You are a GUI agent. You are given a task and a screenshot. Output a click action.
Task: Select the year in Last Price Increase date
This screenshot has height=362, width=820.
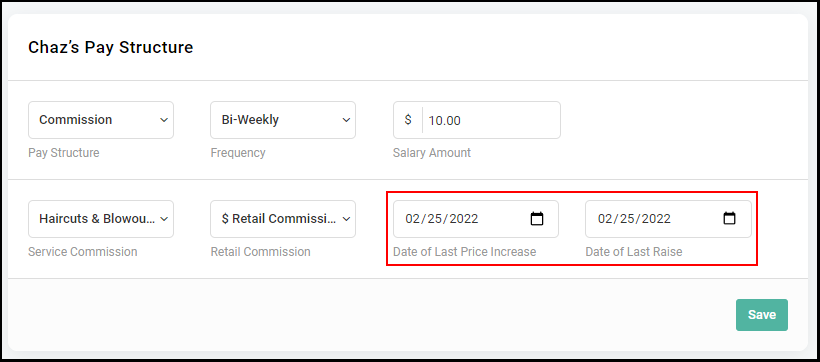click(464, 219)
